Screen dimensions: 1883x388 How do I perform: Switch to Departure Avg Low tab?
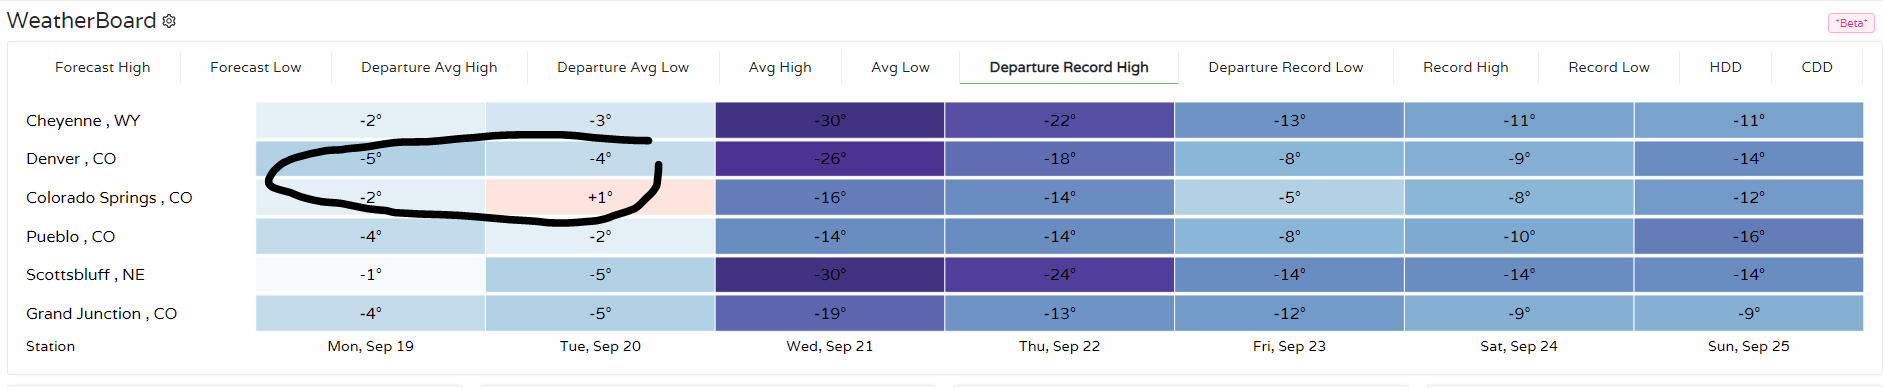click(x=623, y=67)
